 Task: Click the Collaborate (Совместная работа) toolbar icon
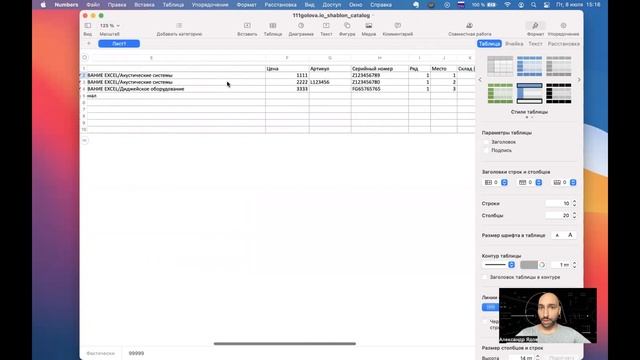(469, 26)
